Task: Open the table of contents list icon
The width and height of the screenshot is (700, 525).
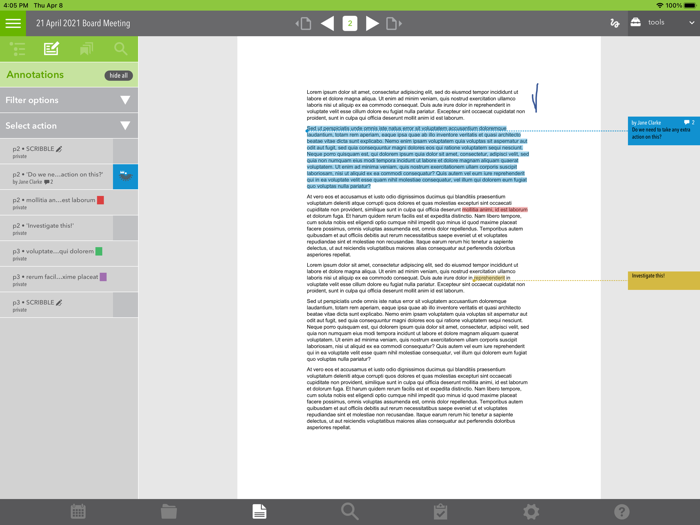Action: pyautogui.click(x=17, y=48)
